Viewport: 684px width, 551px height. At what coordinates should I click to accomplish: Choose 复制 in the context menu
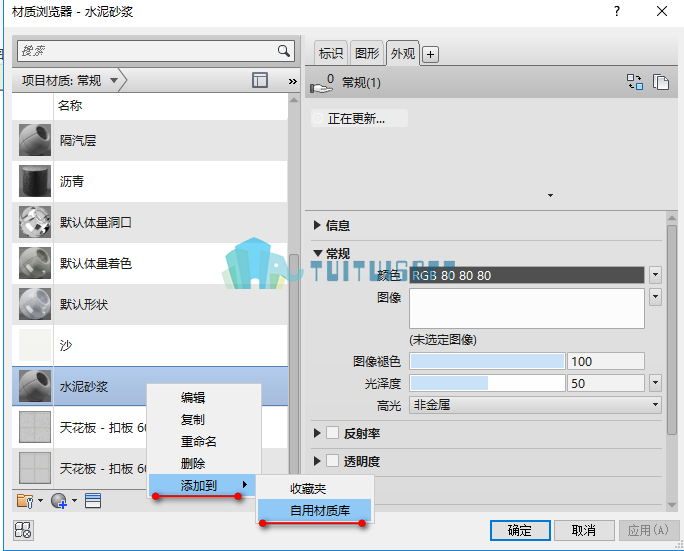pyautogui.click(x=204, y=419)
